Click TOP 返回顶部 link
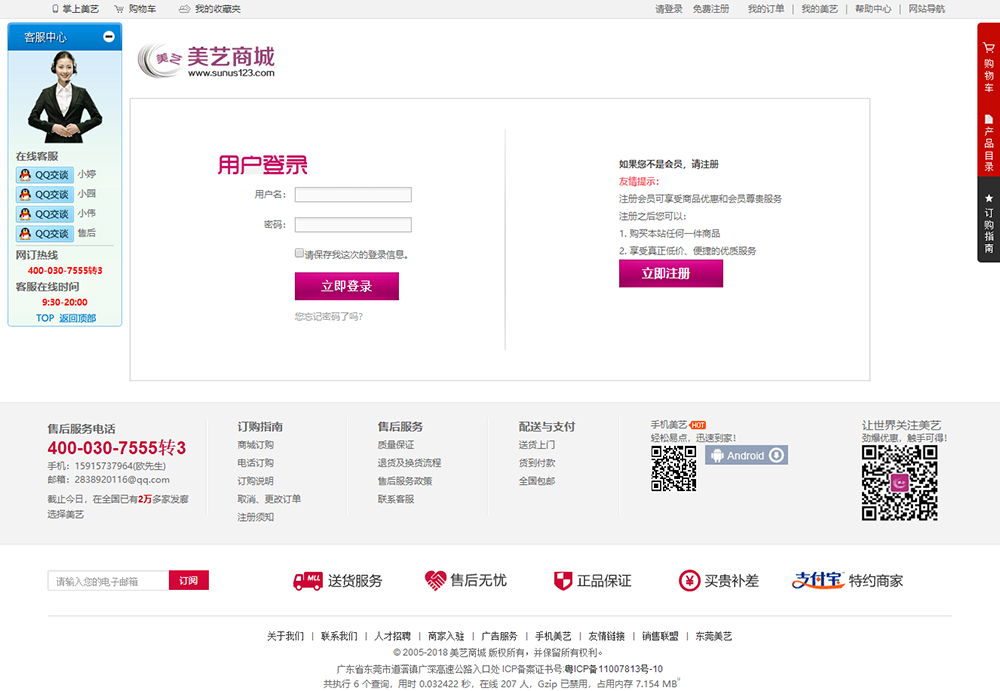This screenshot has width=1000, height=691. (66, 318)
